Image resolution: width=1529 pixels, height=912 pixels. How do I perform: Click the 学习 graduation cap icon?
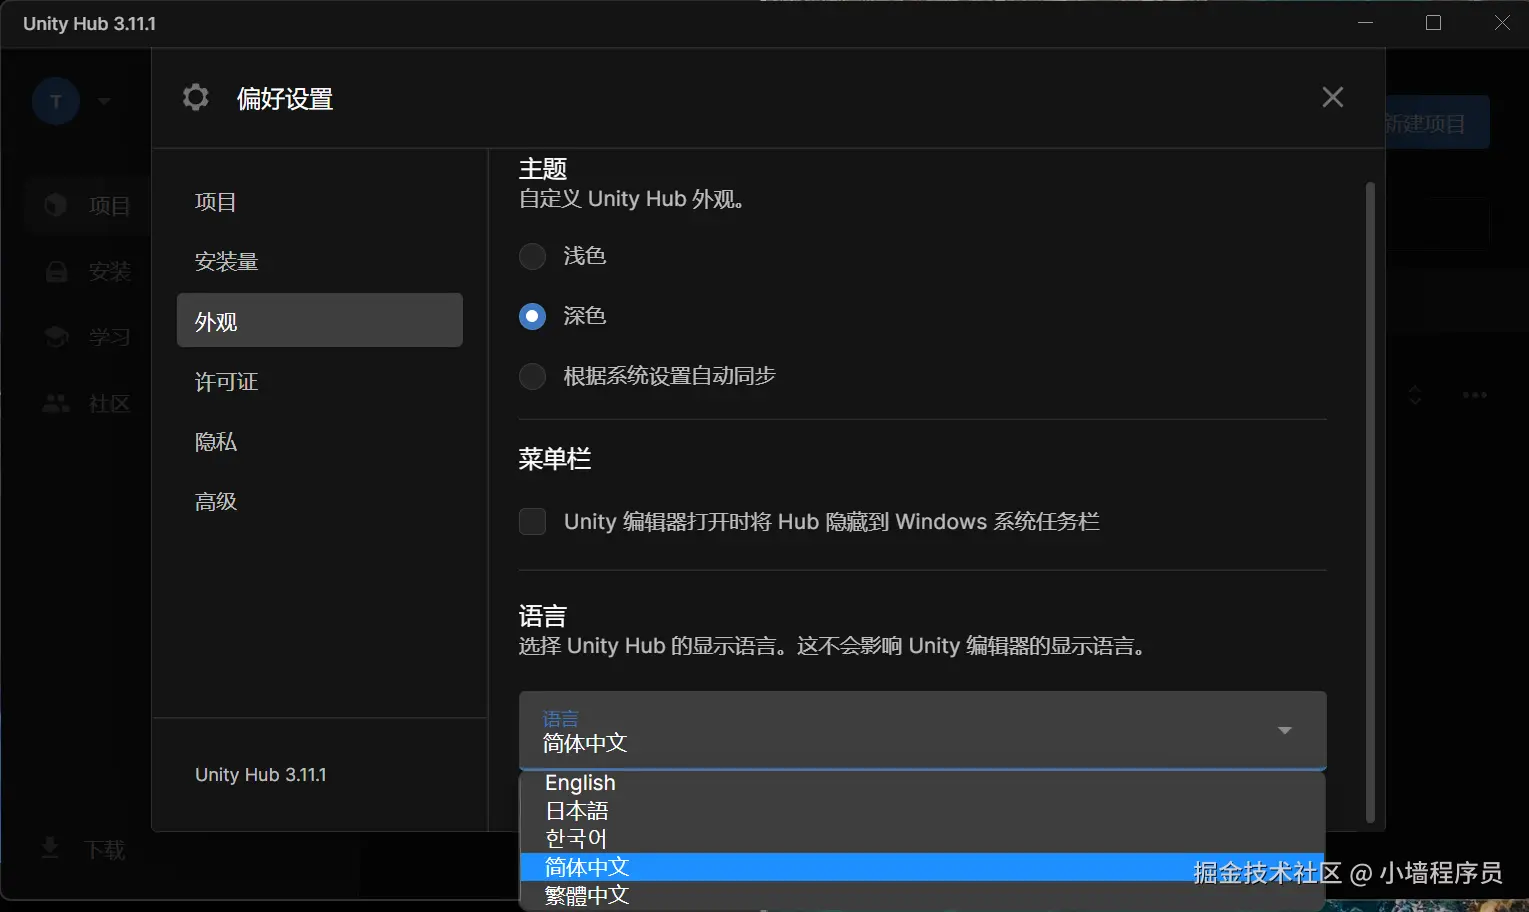tap(56, 337)
